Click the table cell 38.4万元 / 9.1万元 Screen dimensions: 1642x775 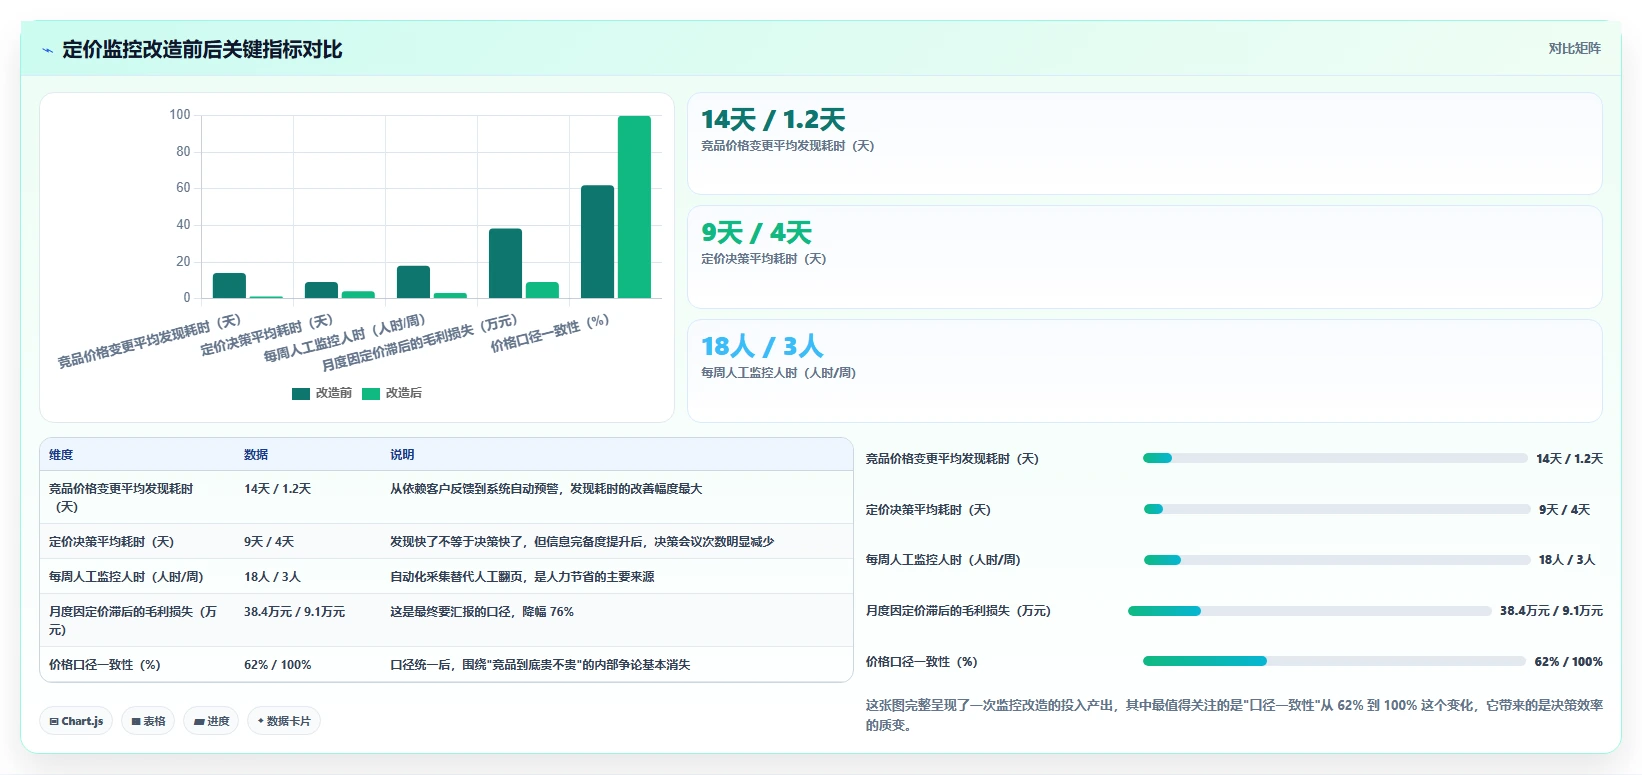294,612
